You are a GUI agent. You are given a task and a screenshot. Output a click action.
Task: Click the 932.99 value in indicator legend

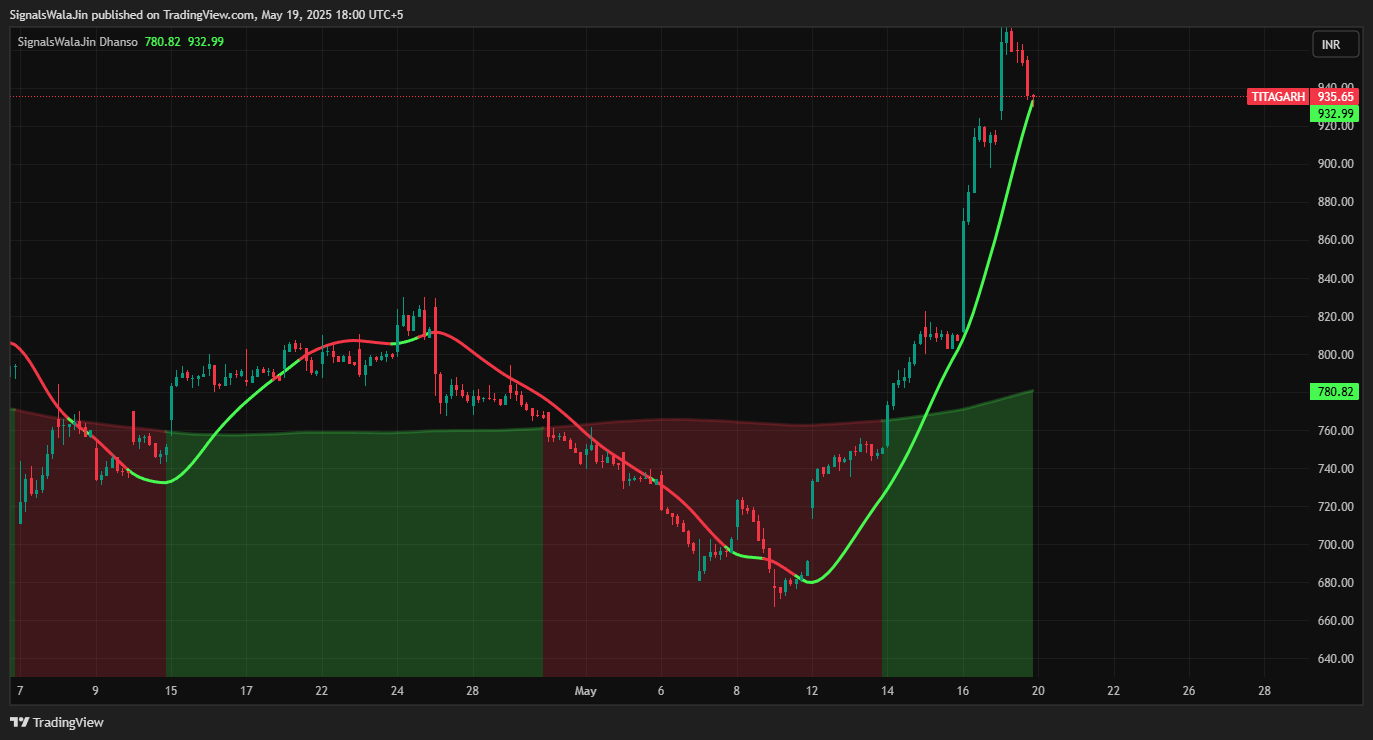click(206, 41)
